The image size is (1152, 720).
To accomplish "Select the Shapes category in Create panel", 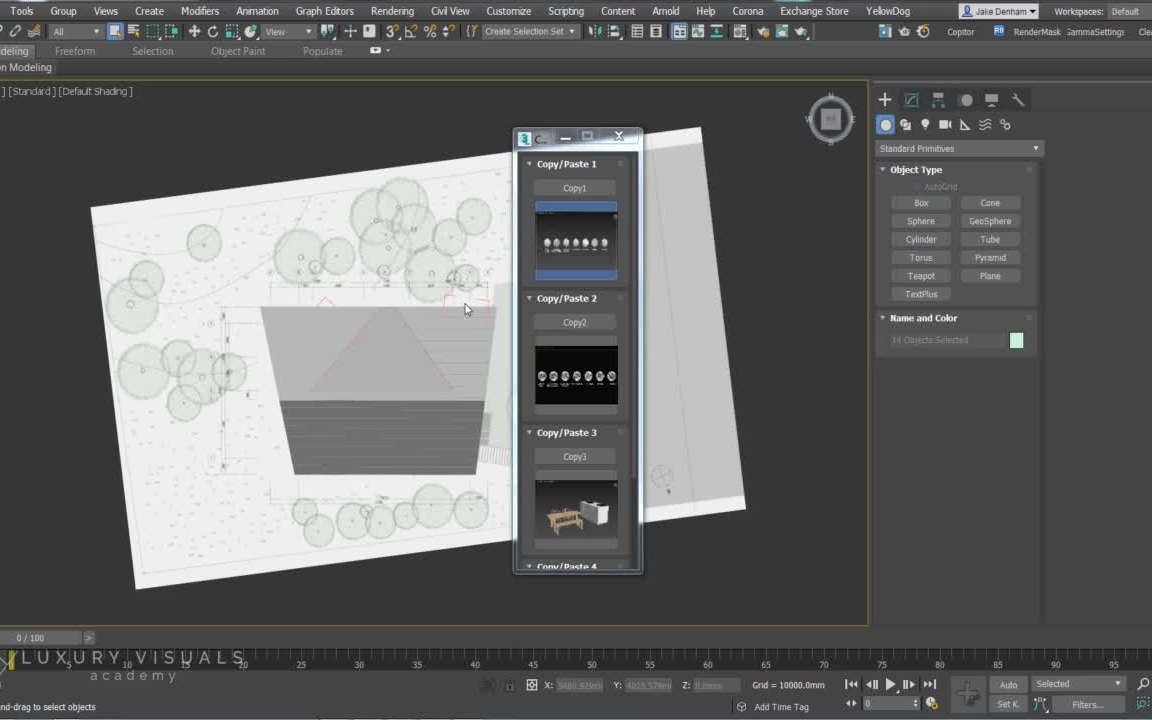I will (906, 124).
